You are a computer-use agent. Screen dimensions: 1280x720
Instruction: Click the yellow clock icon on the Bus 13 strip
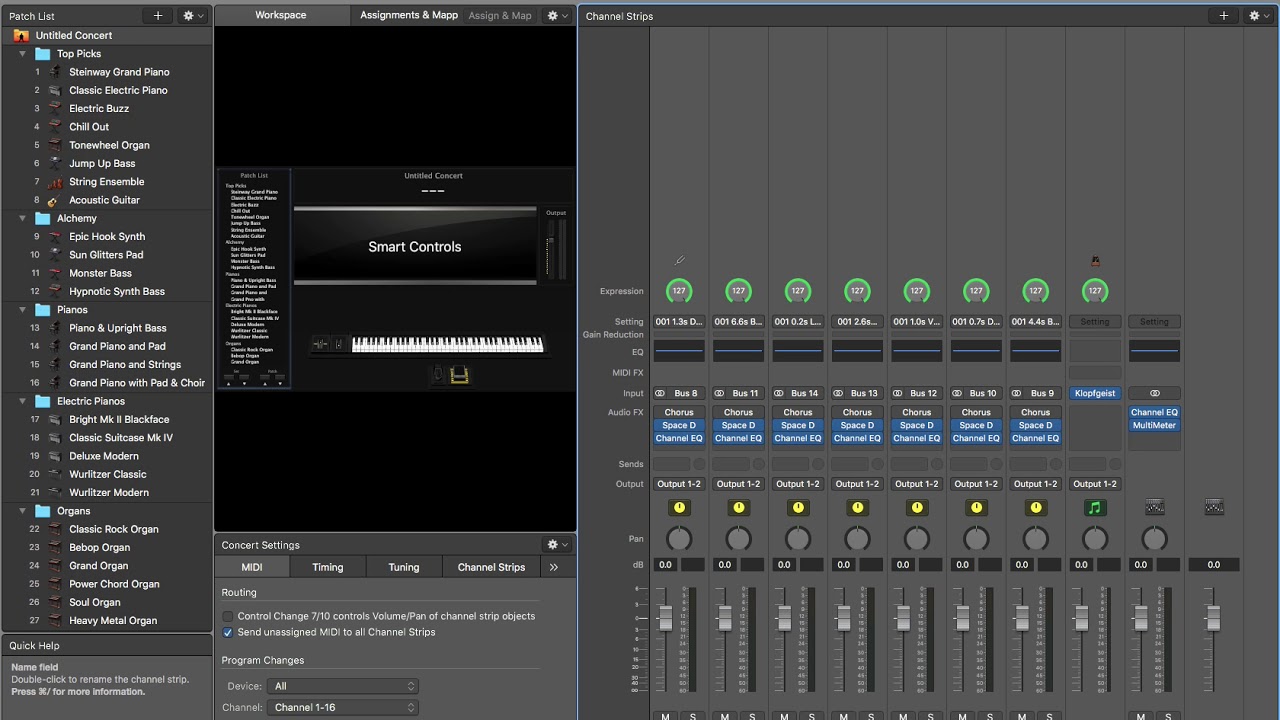coord(857,508)
